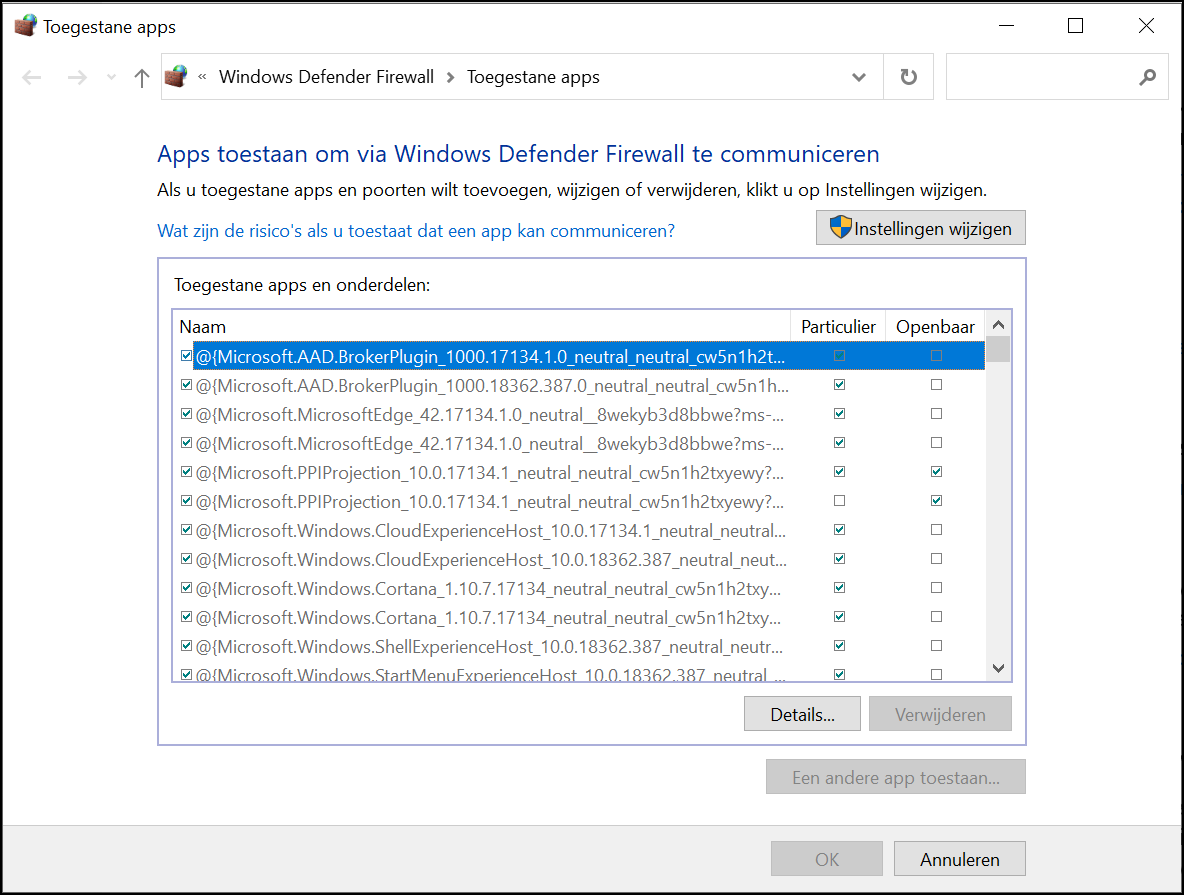The width and height of the screenshot is (1184, 895).
Task: Click the search magnifier icon
Action: 1147,77
